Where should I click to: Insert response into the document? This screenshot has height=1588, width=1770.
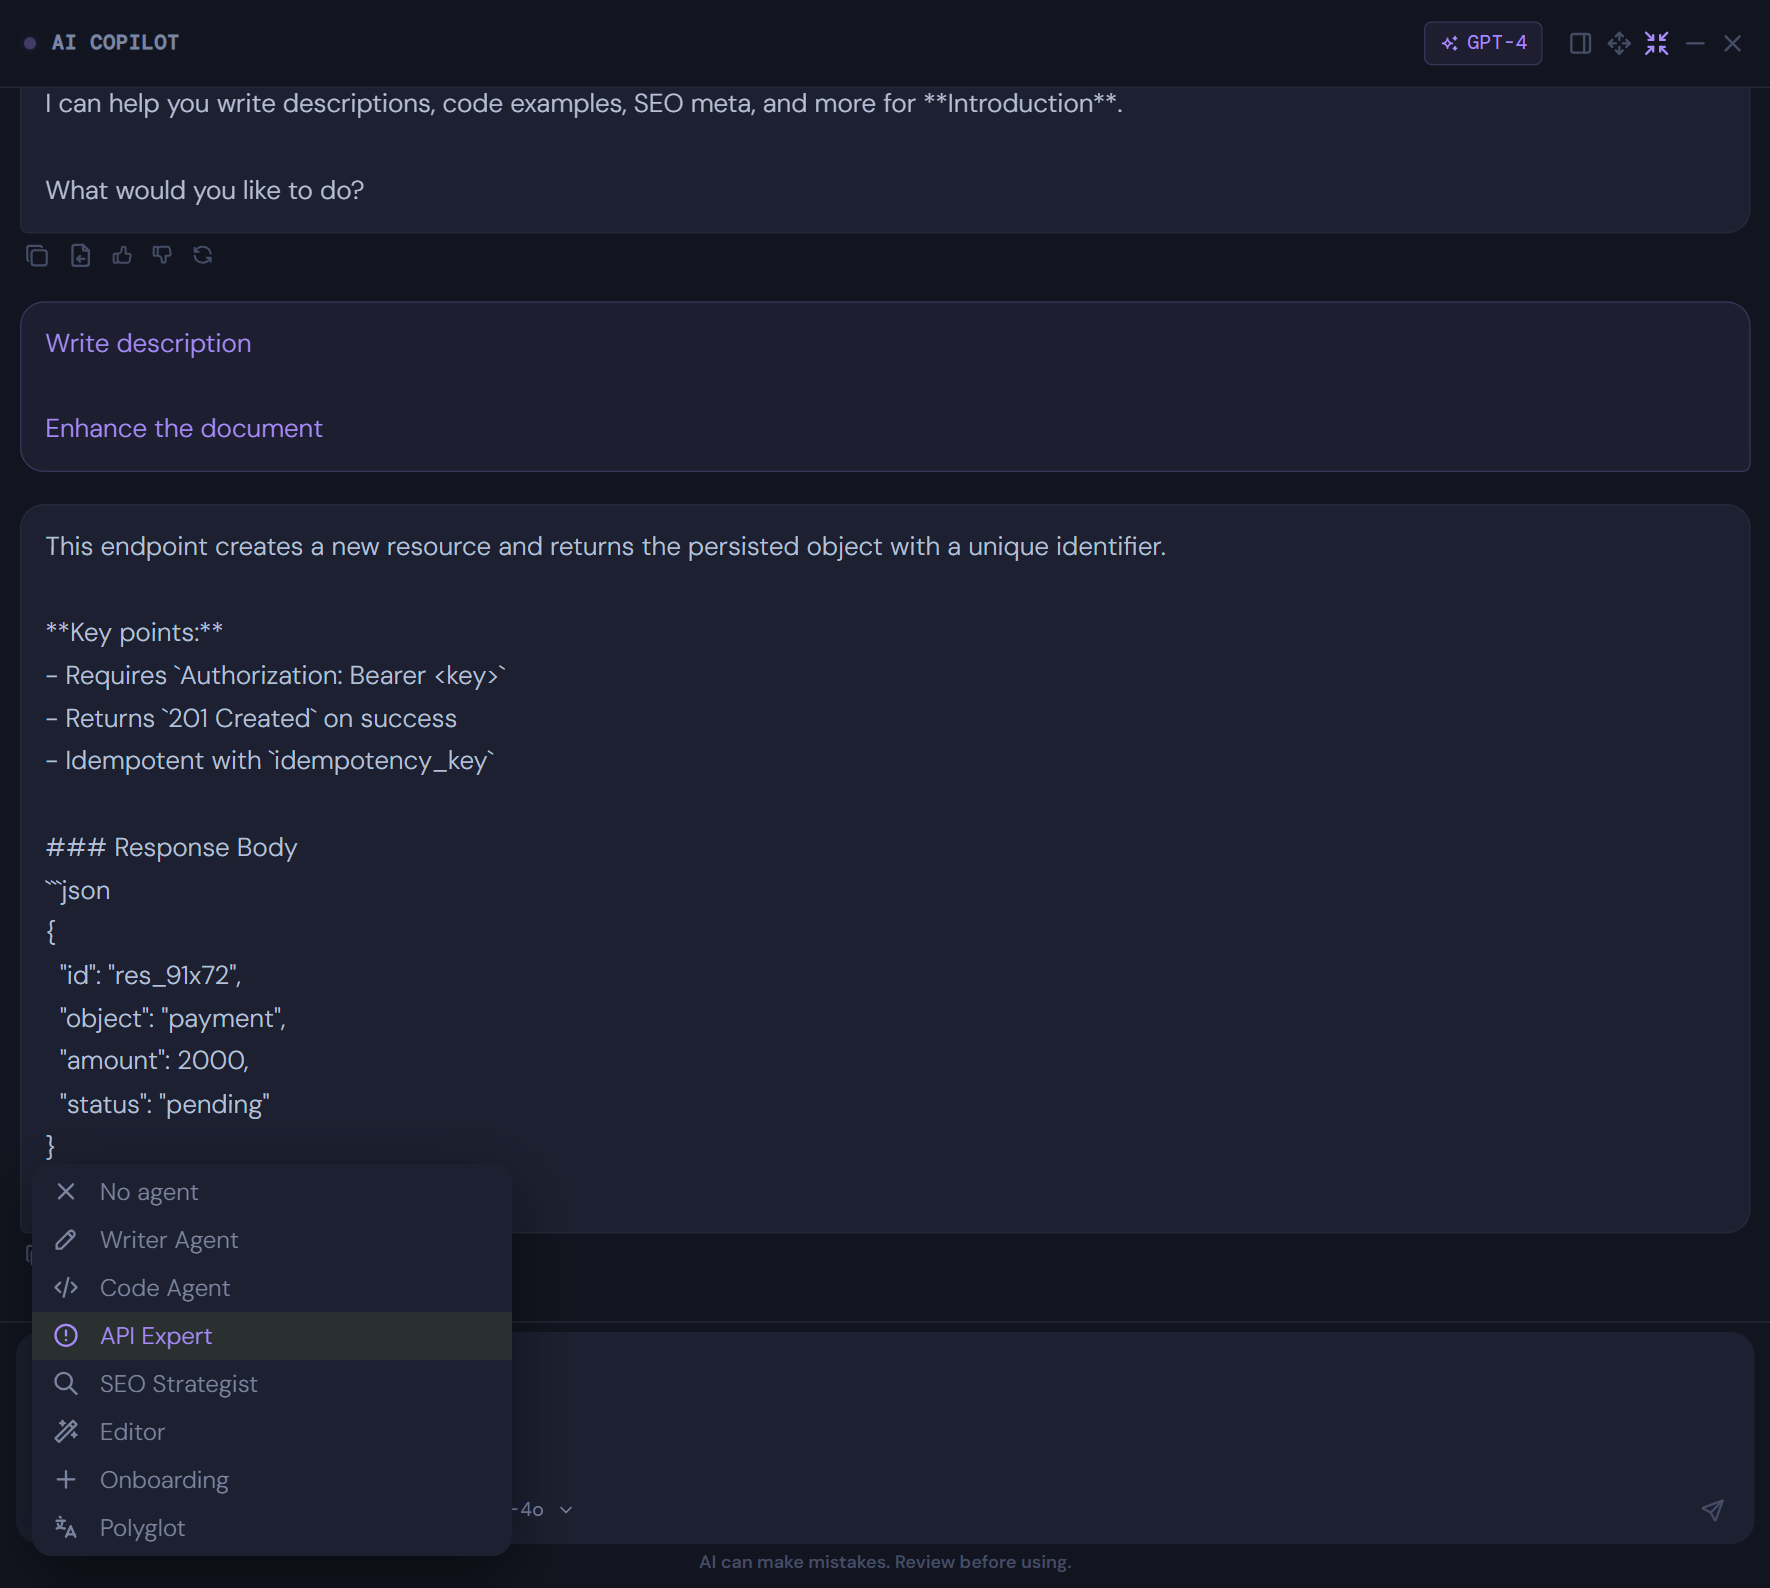[x=80, y=255]
